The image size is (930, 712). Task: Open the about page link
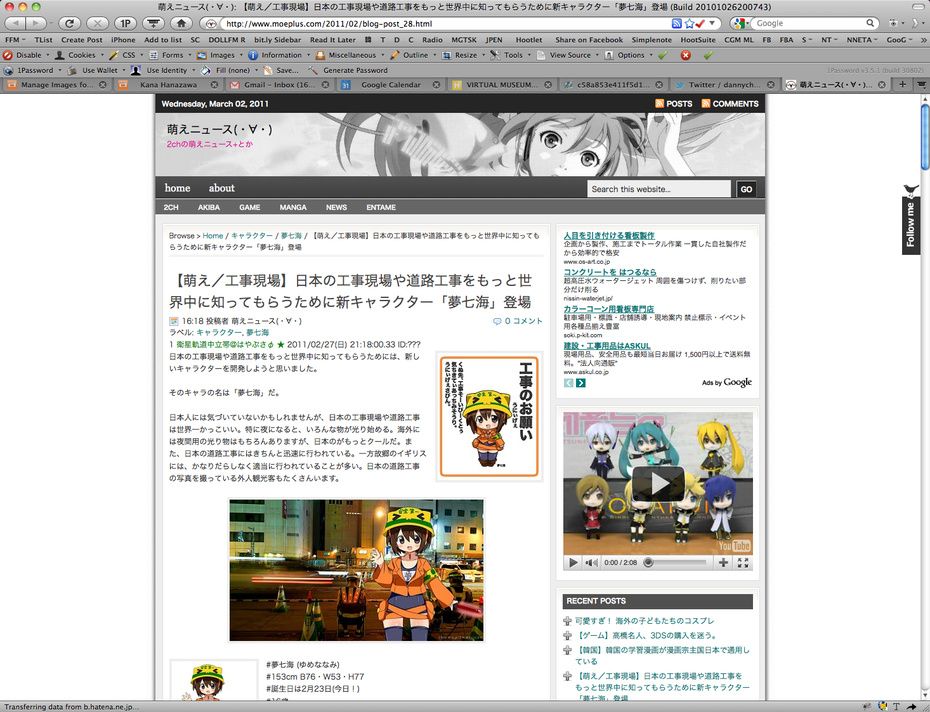click(x=221, y=188)
